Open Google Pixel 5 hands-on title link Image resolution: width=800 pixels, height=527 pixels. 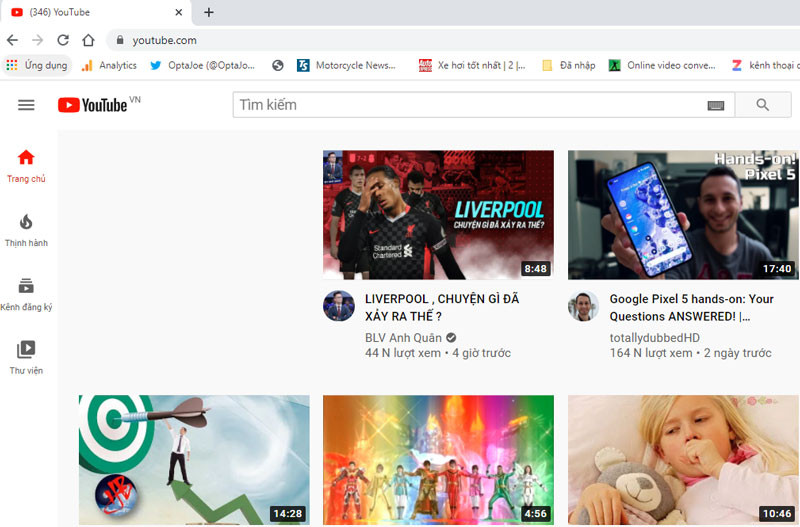click(x=691, y=308)
